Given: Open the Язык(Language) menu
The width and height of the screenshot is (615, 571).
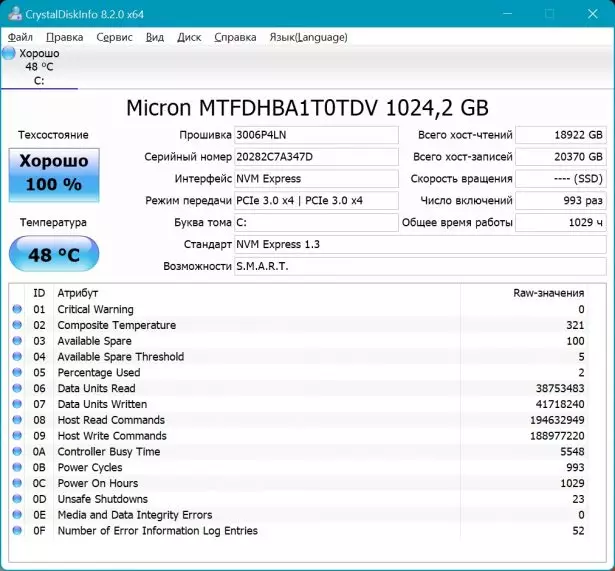Looking at the screenshot, I should [308, 37].
